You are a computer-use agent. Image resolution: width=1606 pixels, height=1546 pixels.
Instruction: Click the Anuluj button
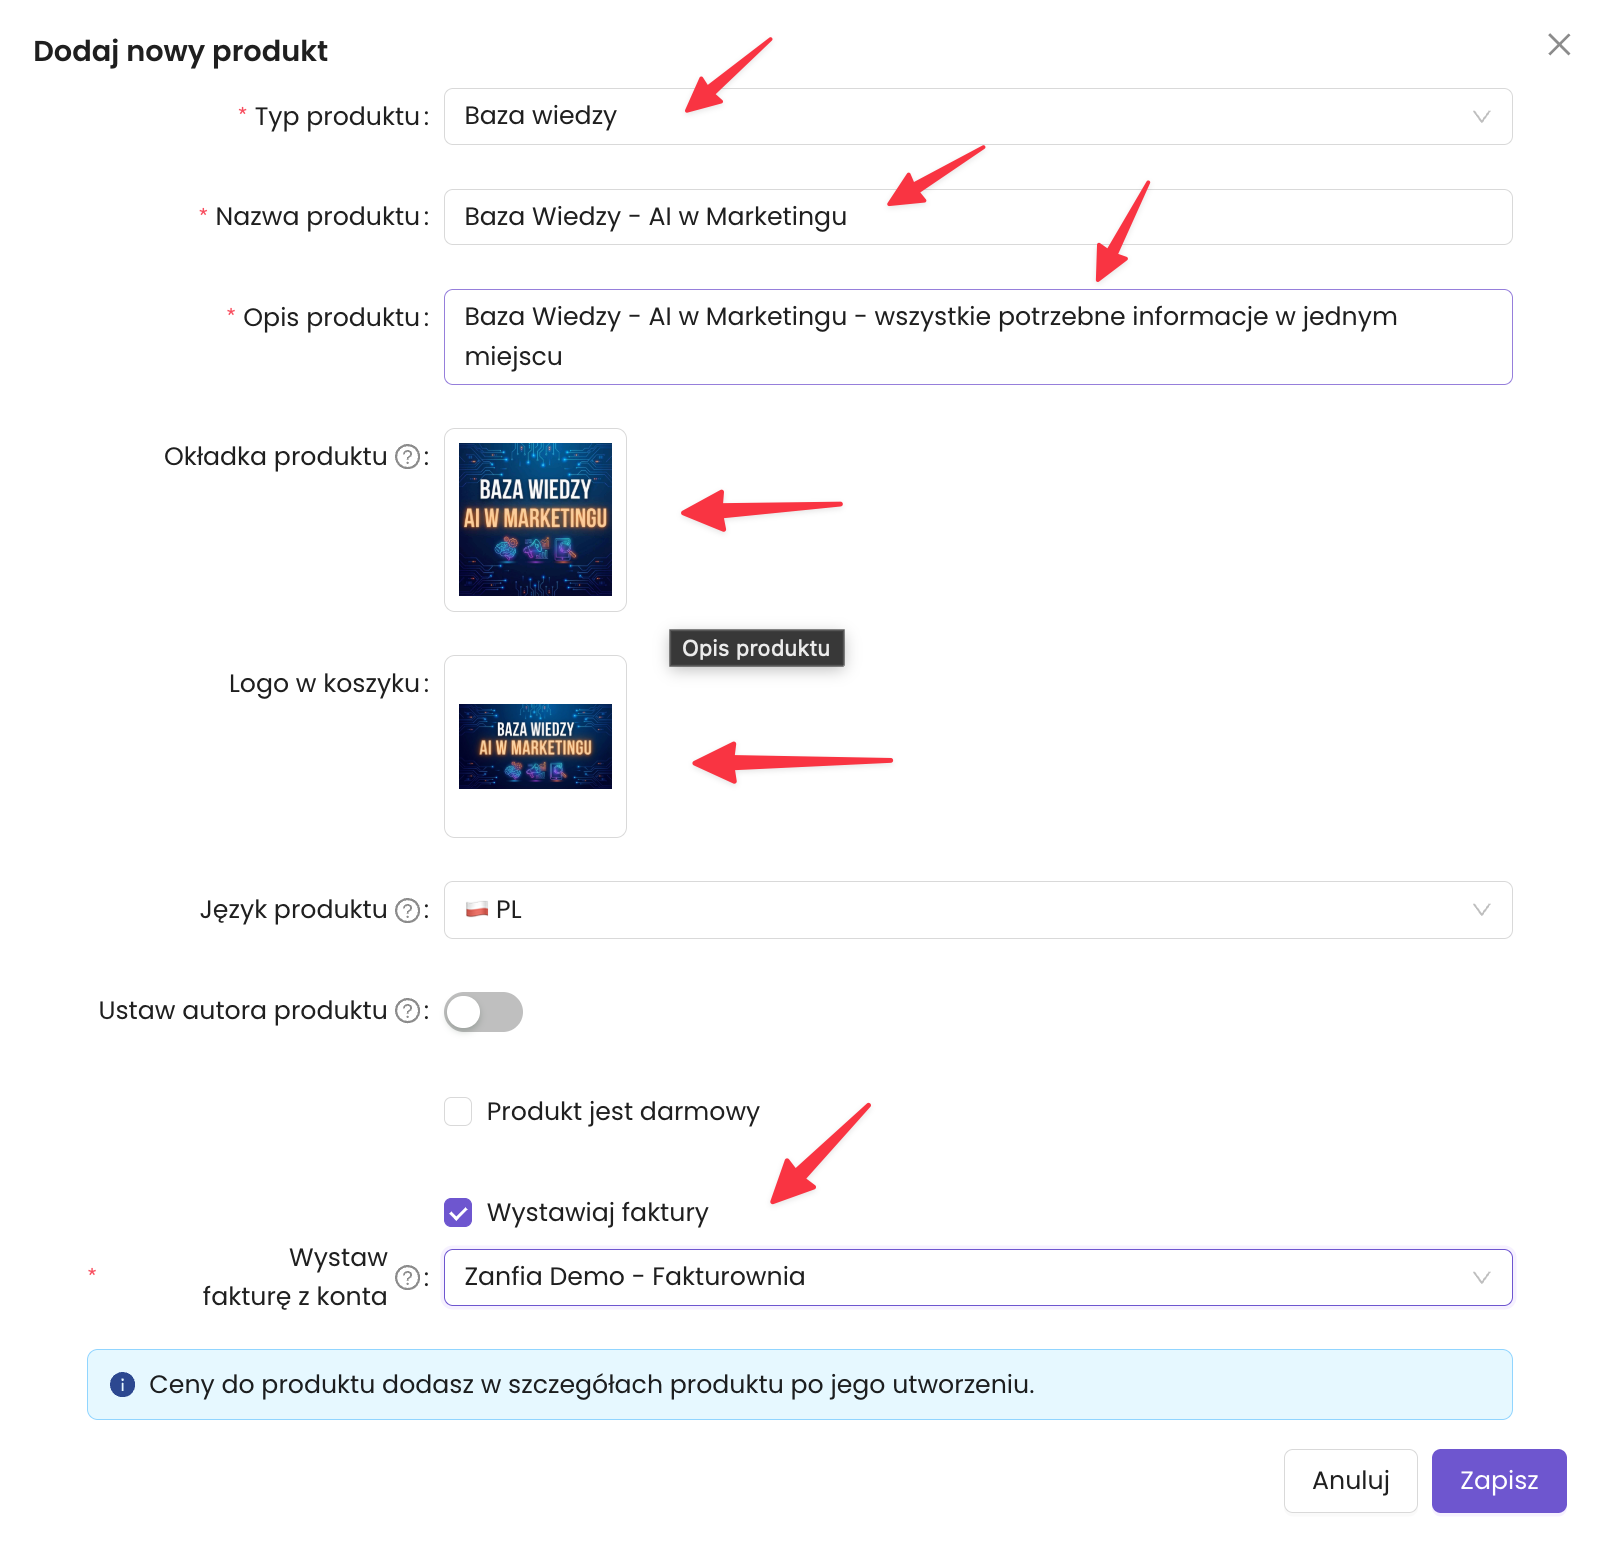pos(1350,1481)
